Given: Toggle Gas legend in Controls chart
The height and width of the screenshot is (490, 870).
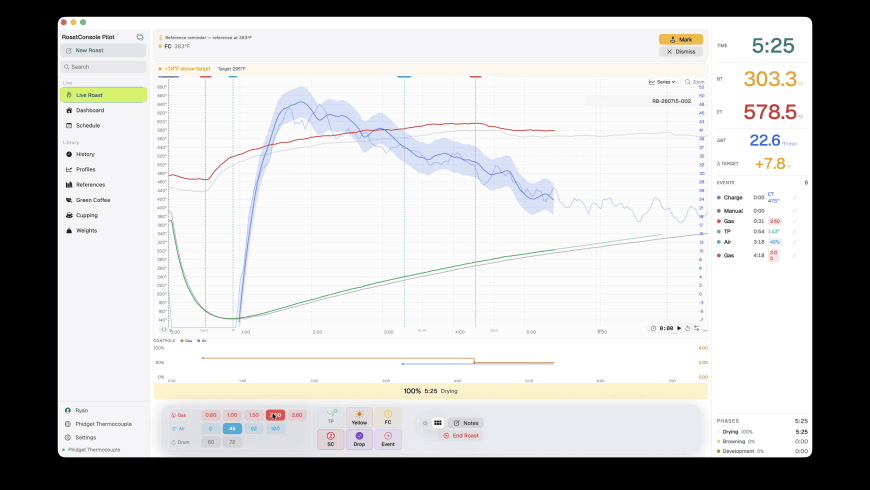Looking at the screenshot, I should click(186, 341).
